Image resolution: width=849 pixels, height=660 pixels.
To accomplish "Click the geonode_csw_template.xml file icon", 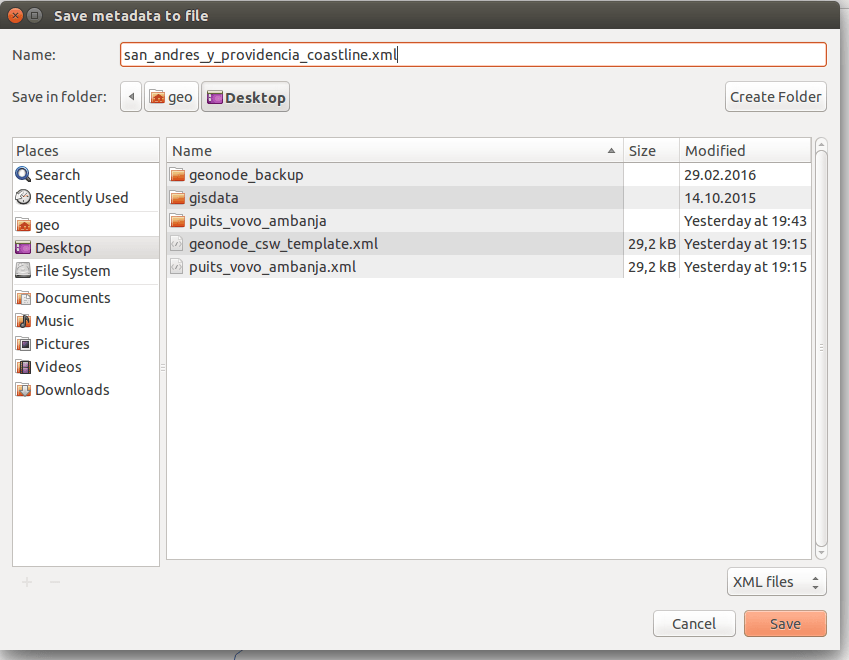I will click(177, 244).
